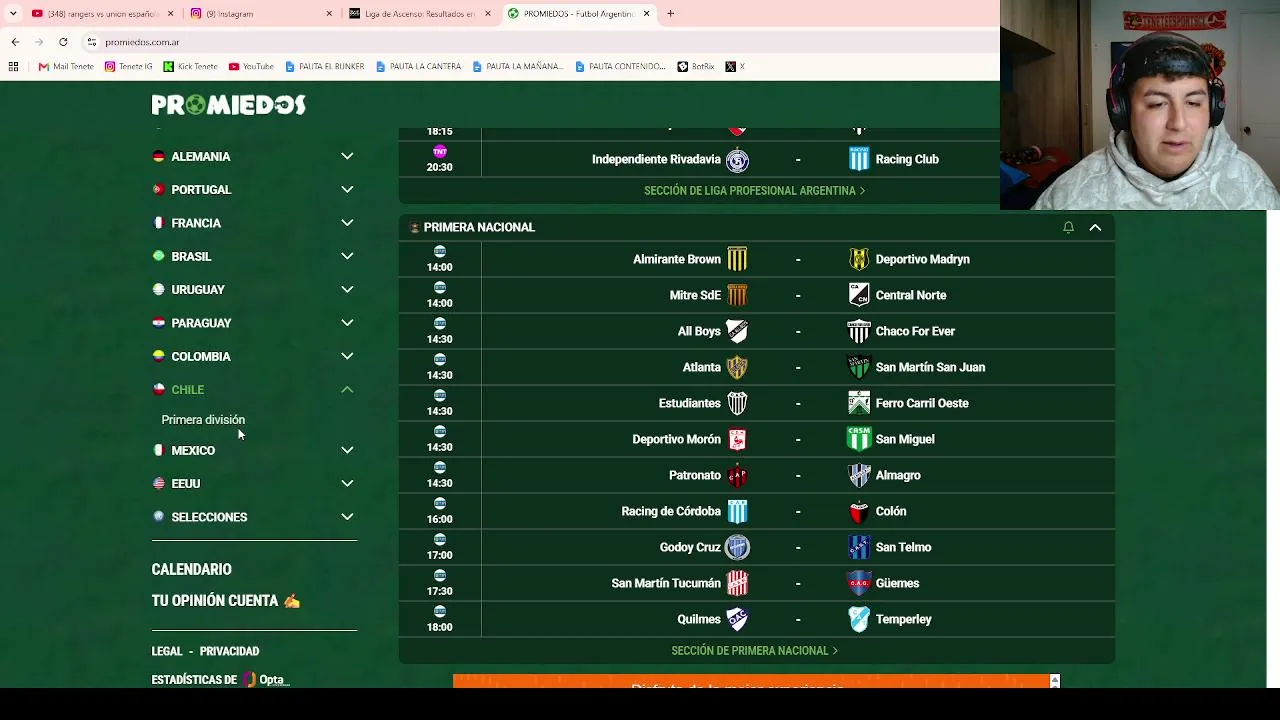This screenshot has width=1280, height=720.
Task: Click the Deportivo Madryn team crest
Action: pos(859,259)
